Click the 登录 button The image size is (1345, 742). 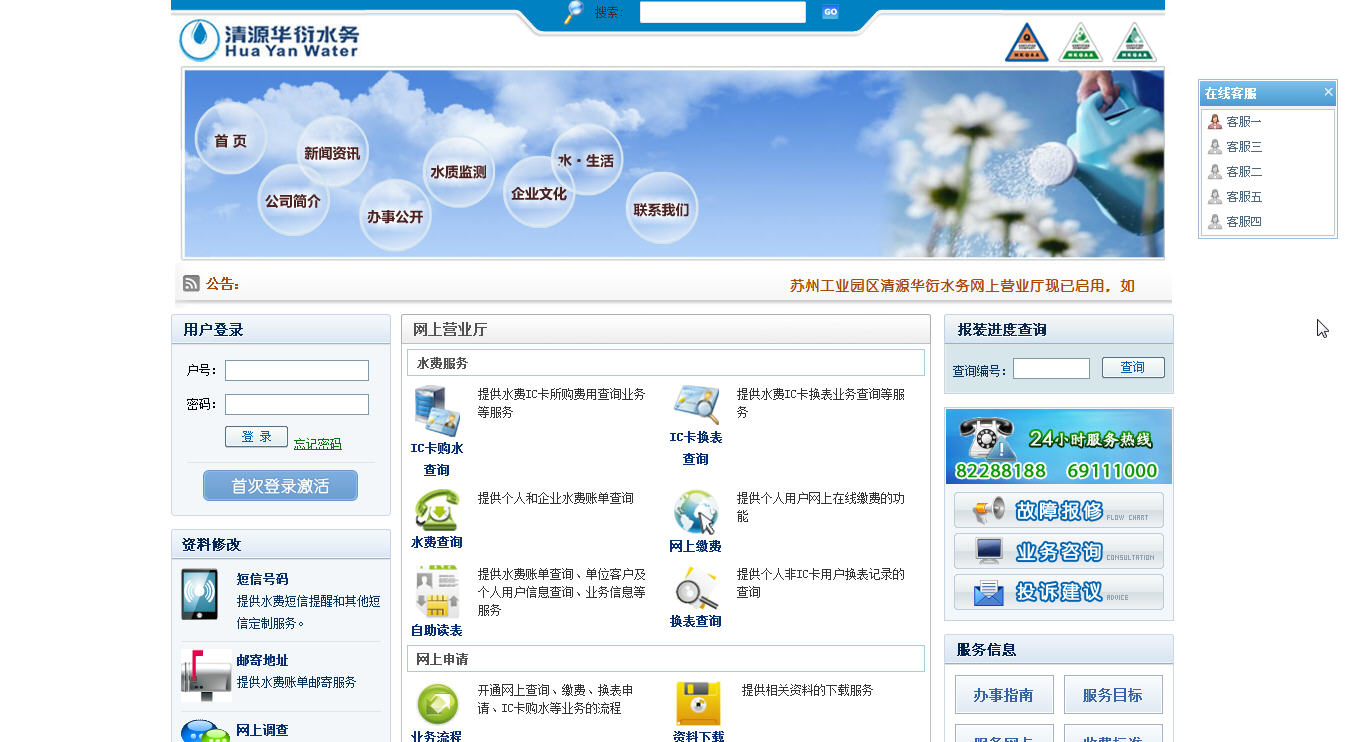tap(256, 437)
